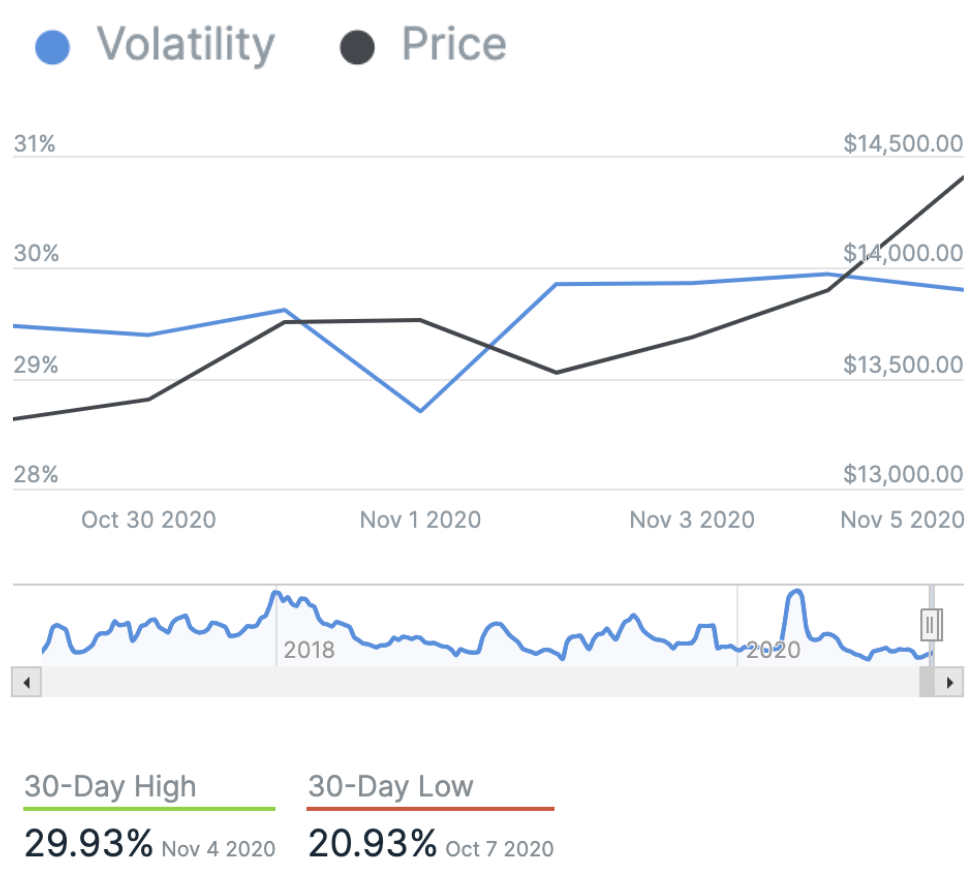
Task: Click the navigator scrollbar track
Action: coord(470,683)
